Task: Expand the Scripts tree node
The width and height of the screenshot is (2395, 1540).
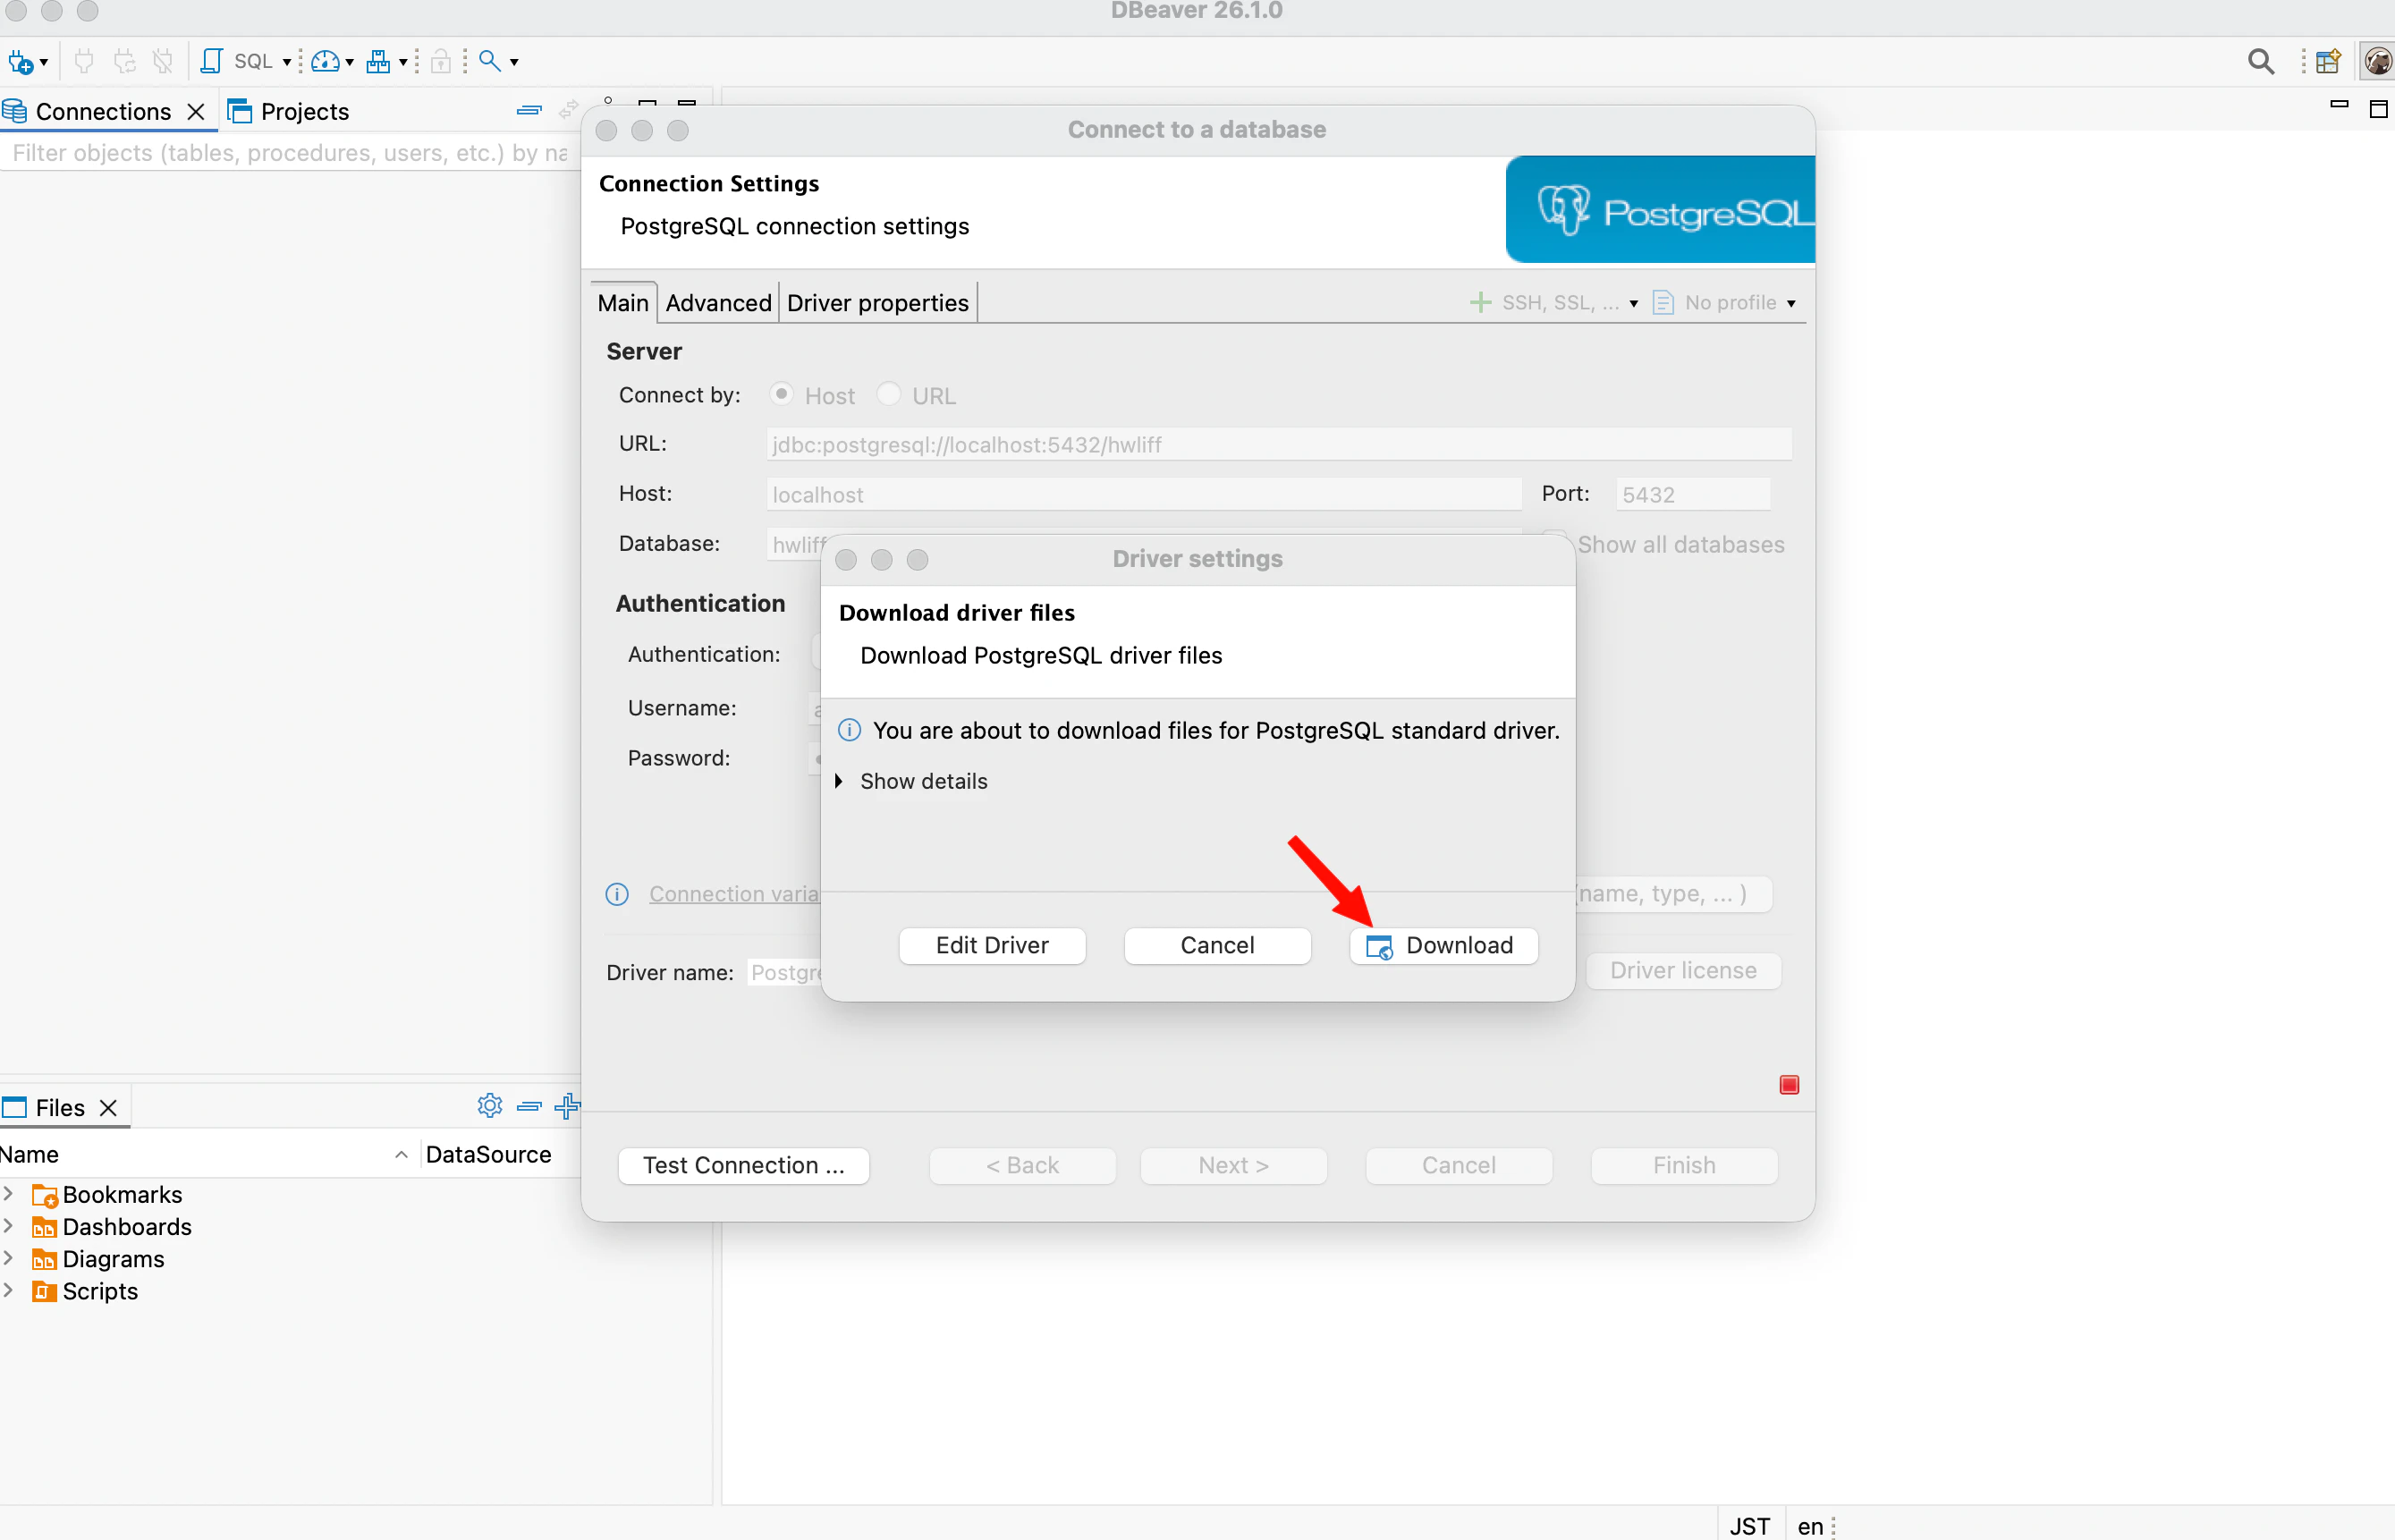Action: click(x=8, y=1290)
